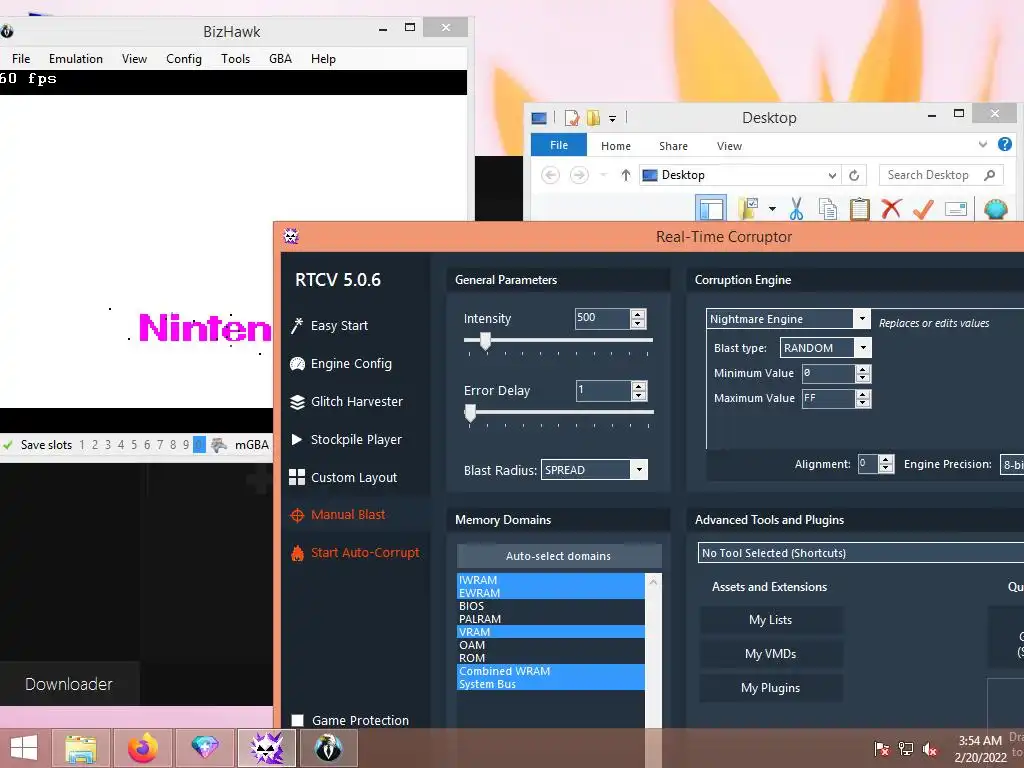Open BizHawk Emulation menu

point(76,59)
